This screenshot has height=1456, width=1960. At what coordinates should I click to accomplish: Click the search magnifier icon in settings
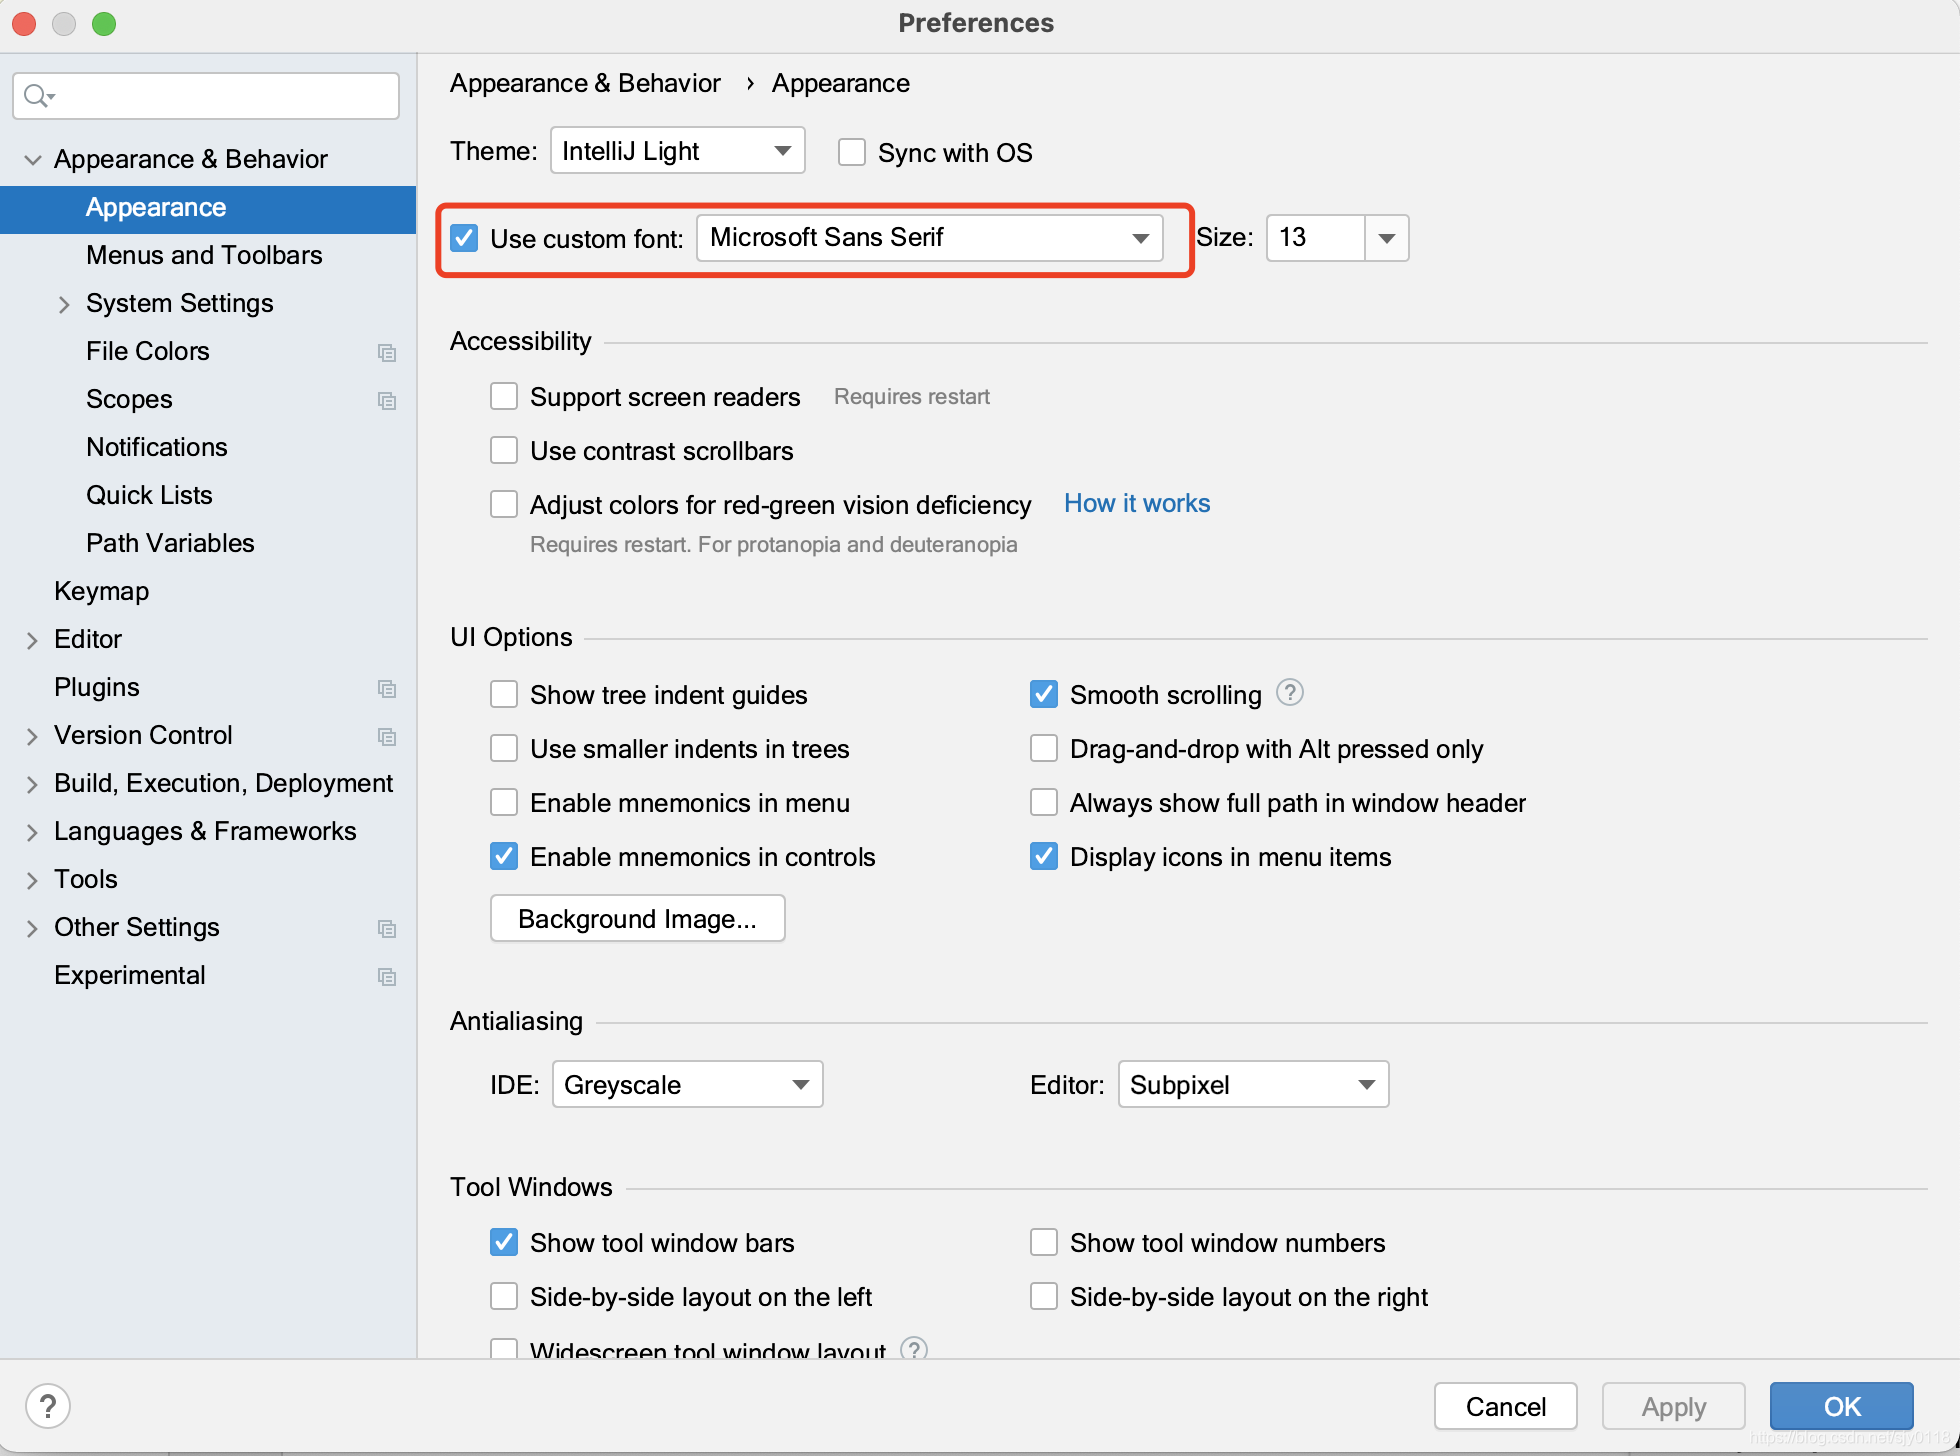(38, 96)
